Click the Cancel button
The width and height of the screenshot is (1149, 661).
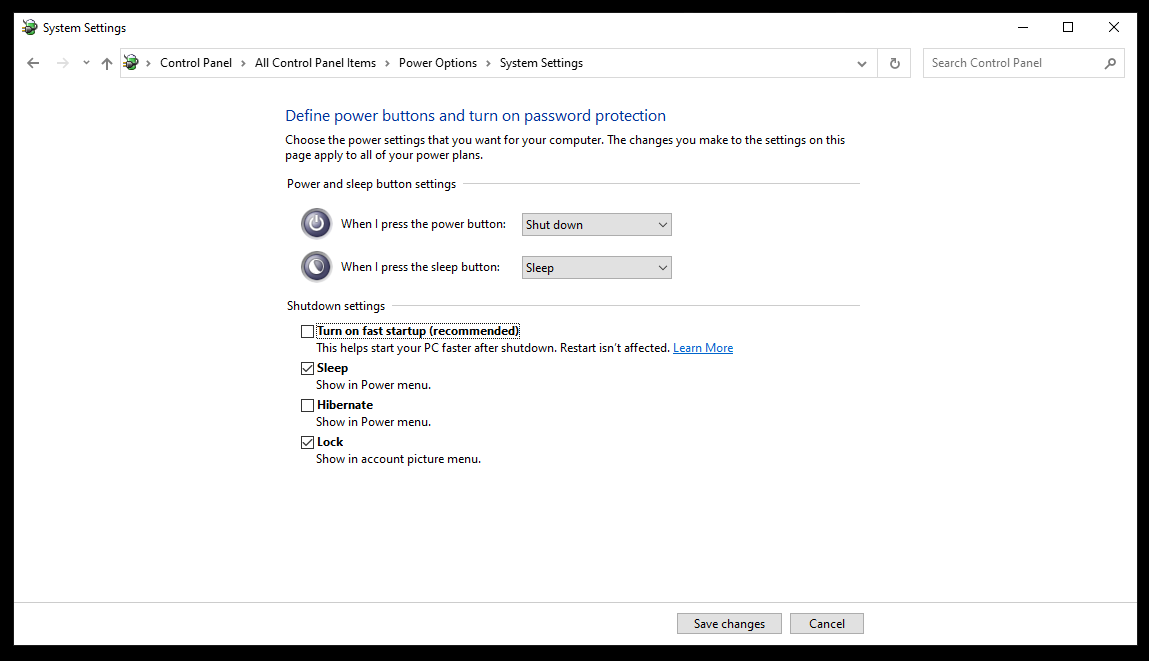pyautogui.click(x=827, y=624)
